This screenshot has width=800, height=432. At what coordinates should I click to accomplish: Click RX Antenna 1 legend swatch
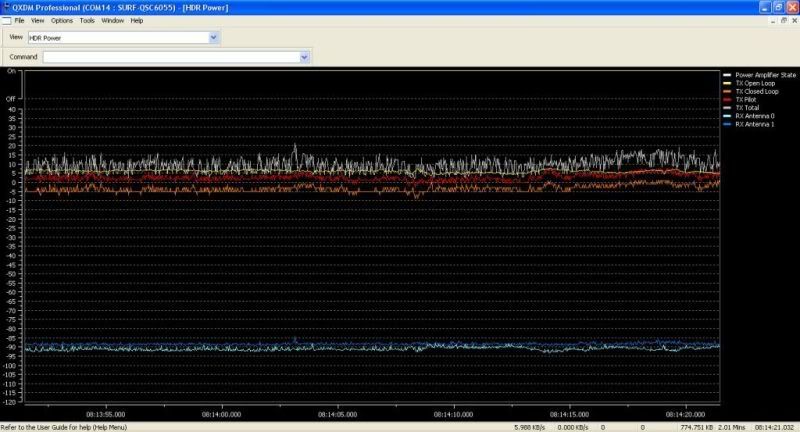tap(727, 124)
